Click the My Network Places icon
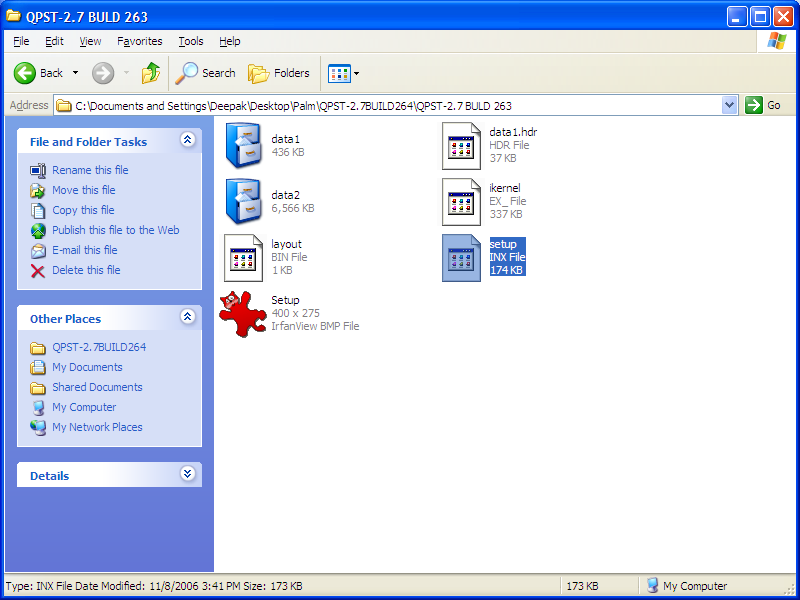The image size is (800, 600). (x=38, y=428)
